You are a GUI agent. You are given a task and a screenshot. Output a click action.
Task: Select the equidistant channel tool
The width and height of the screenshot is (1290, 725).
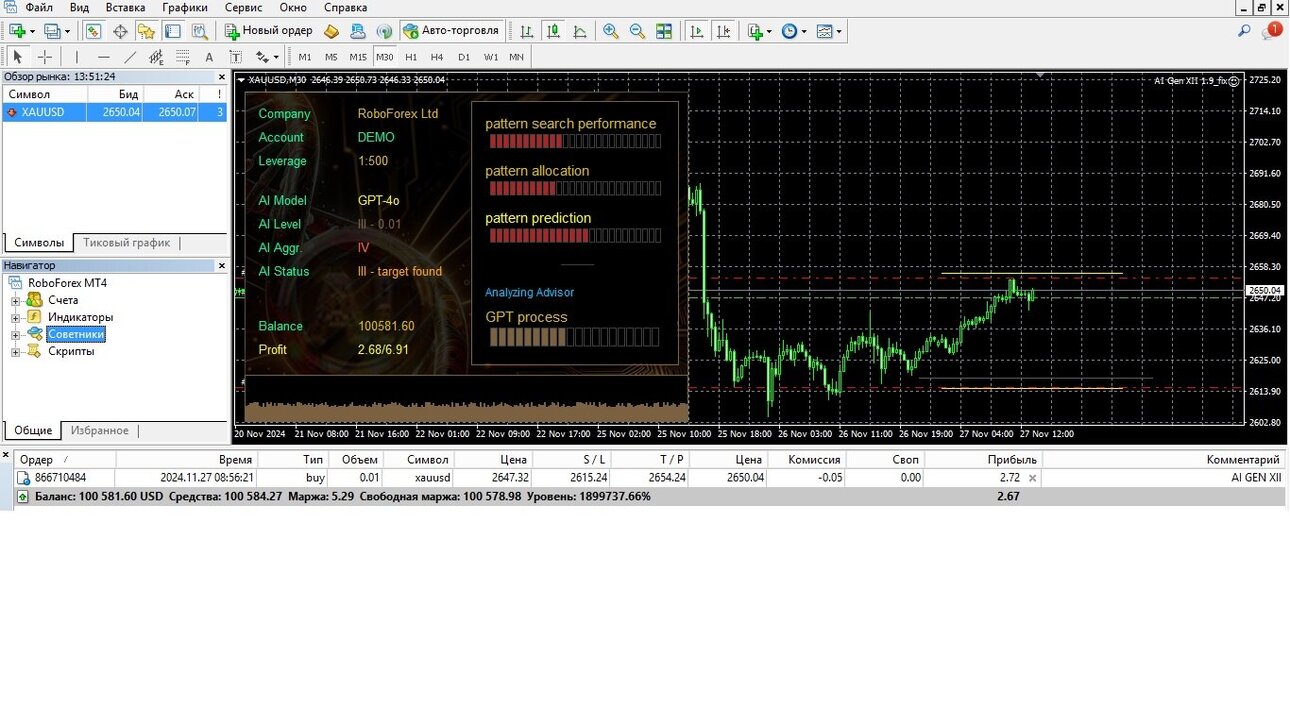point(156,57)
